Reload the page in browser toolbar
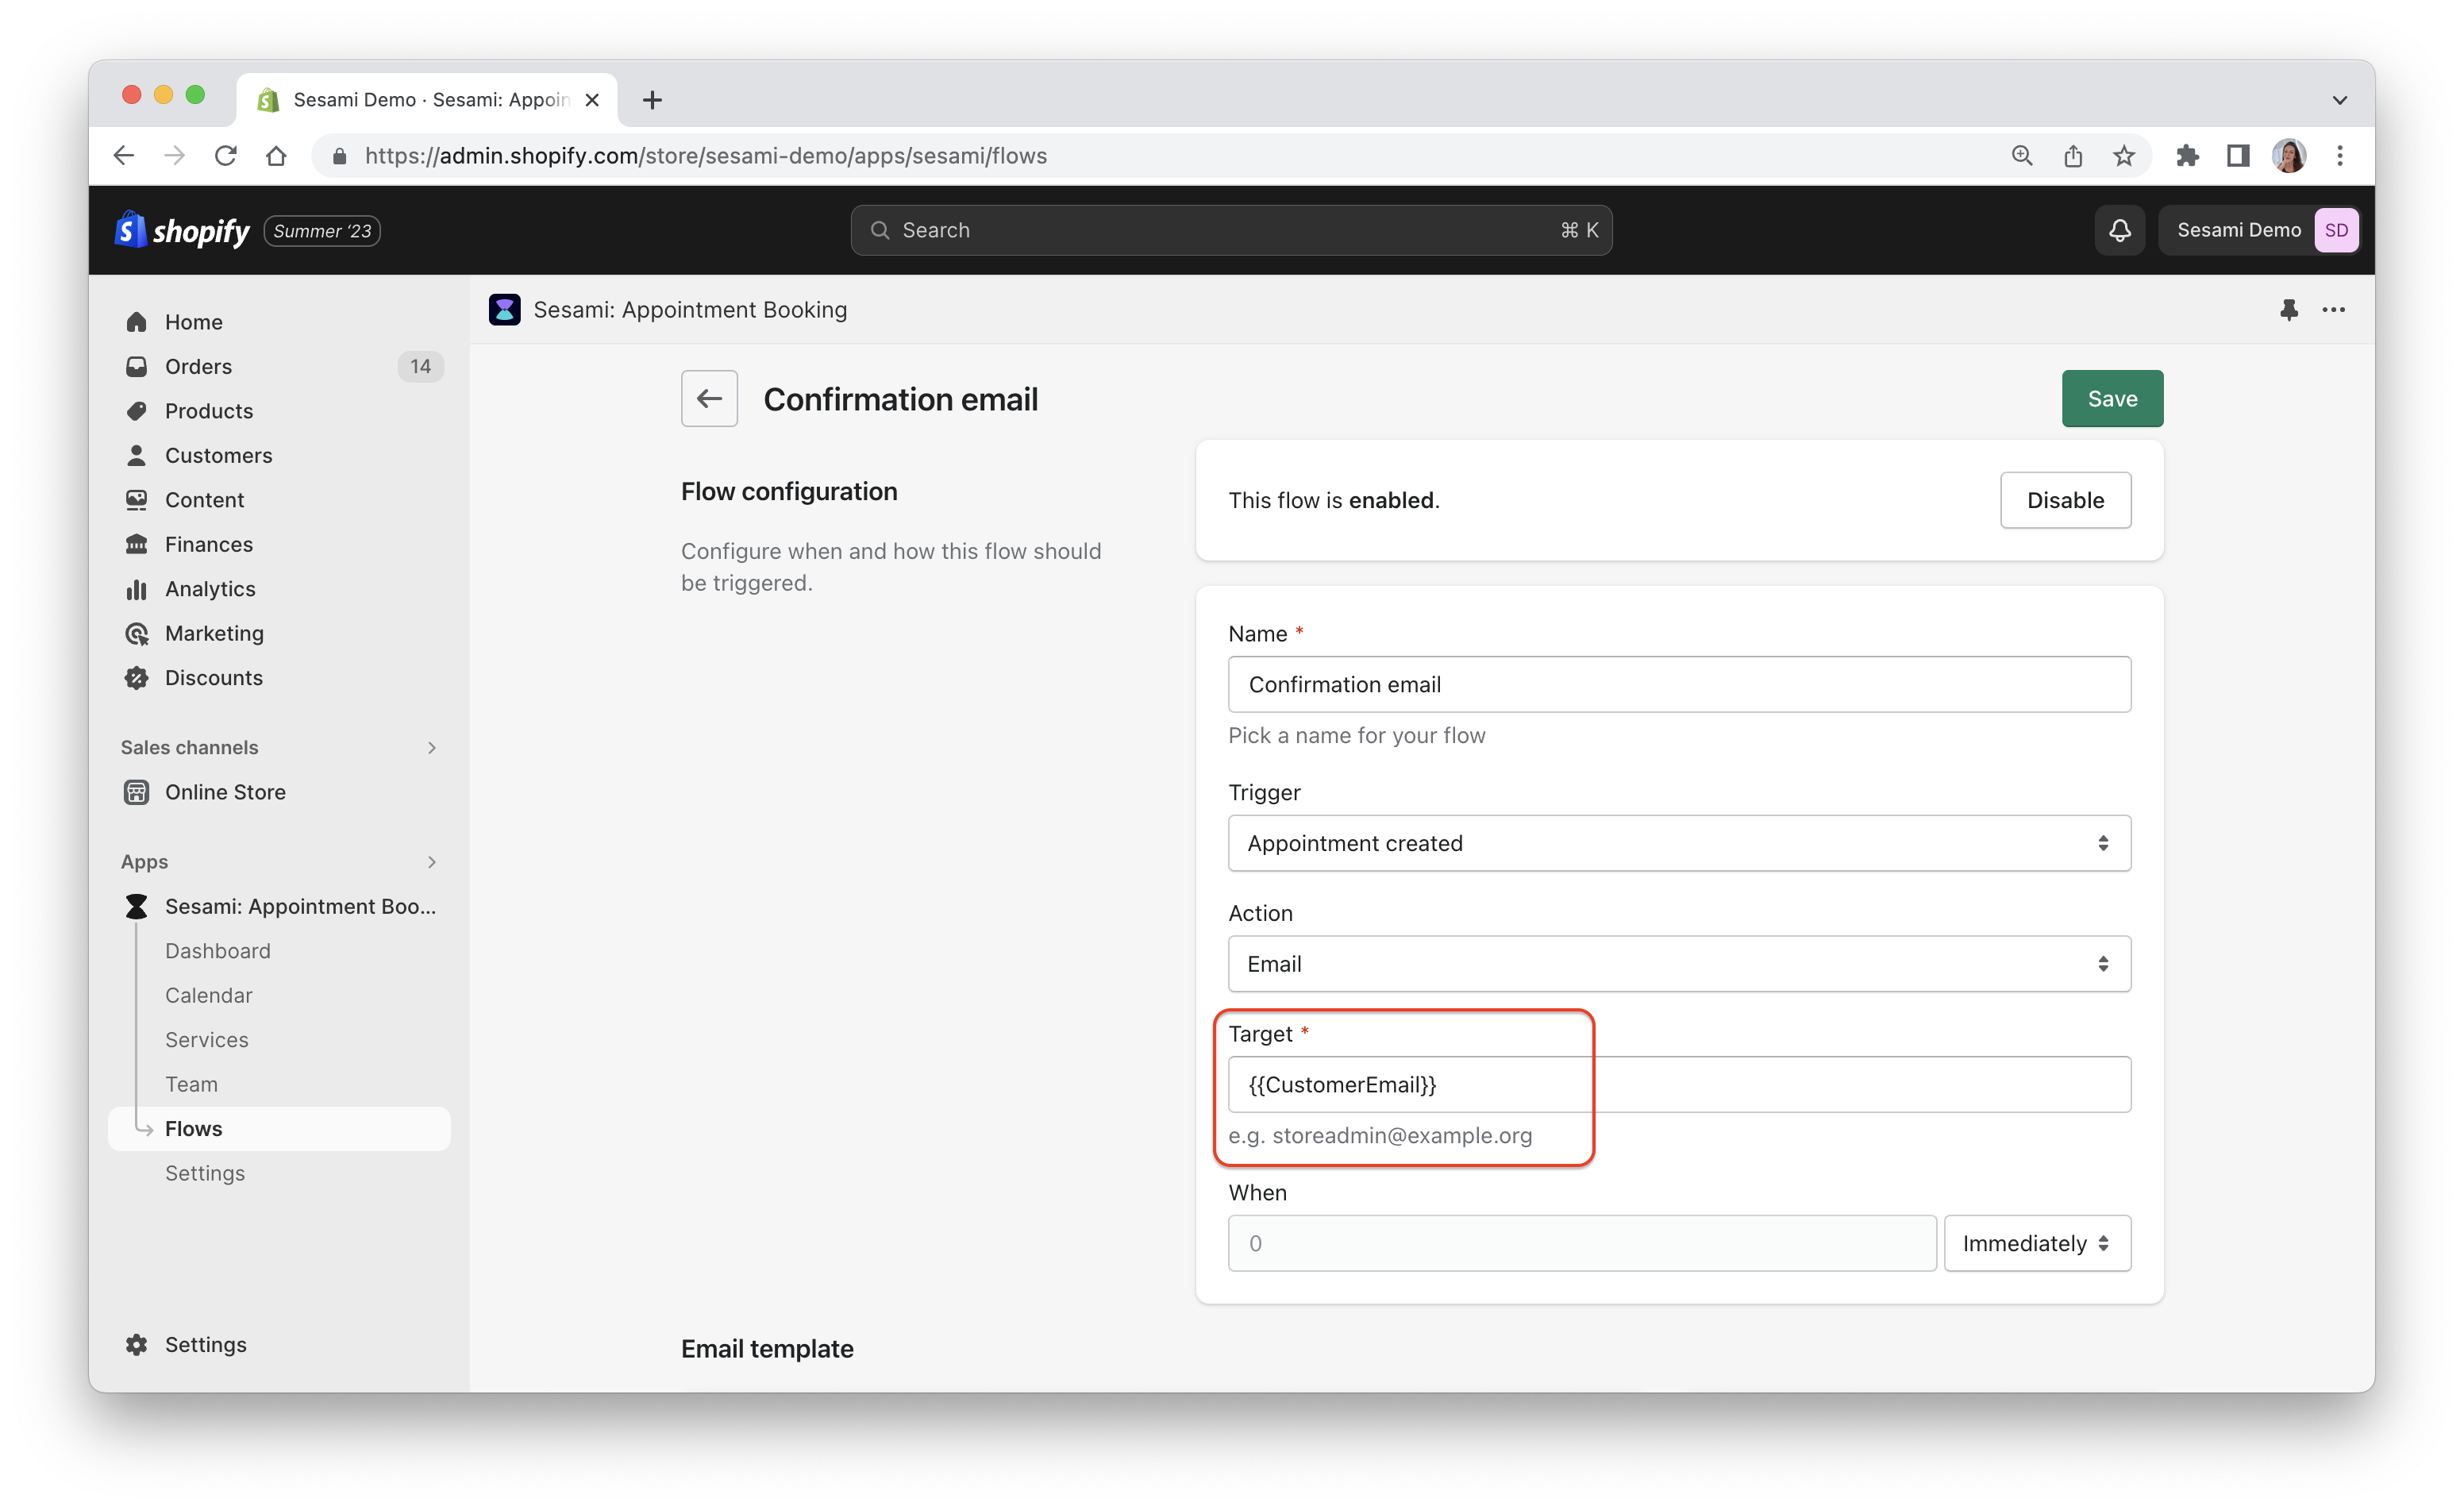Viewport: 2464px width, 1510px height. click(225, 156)
